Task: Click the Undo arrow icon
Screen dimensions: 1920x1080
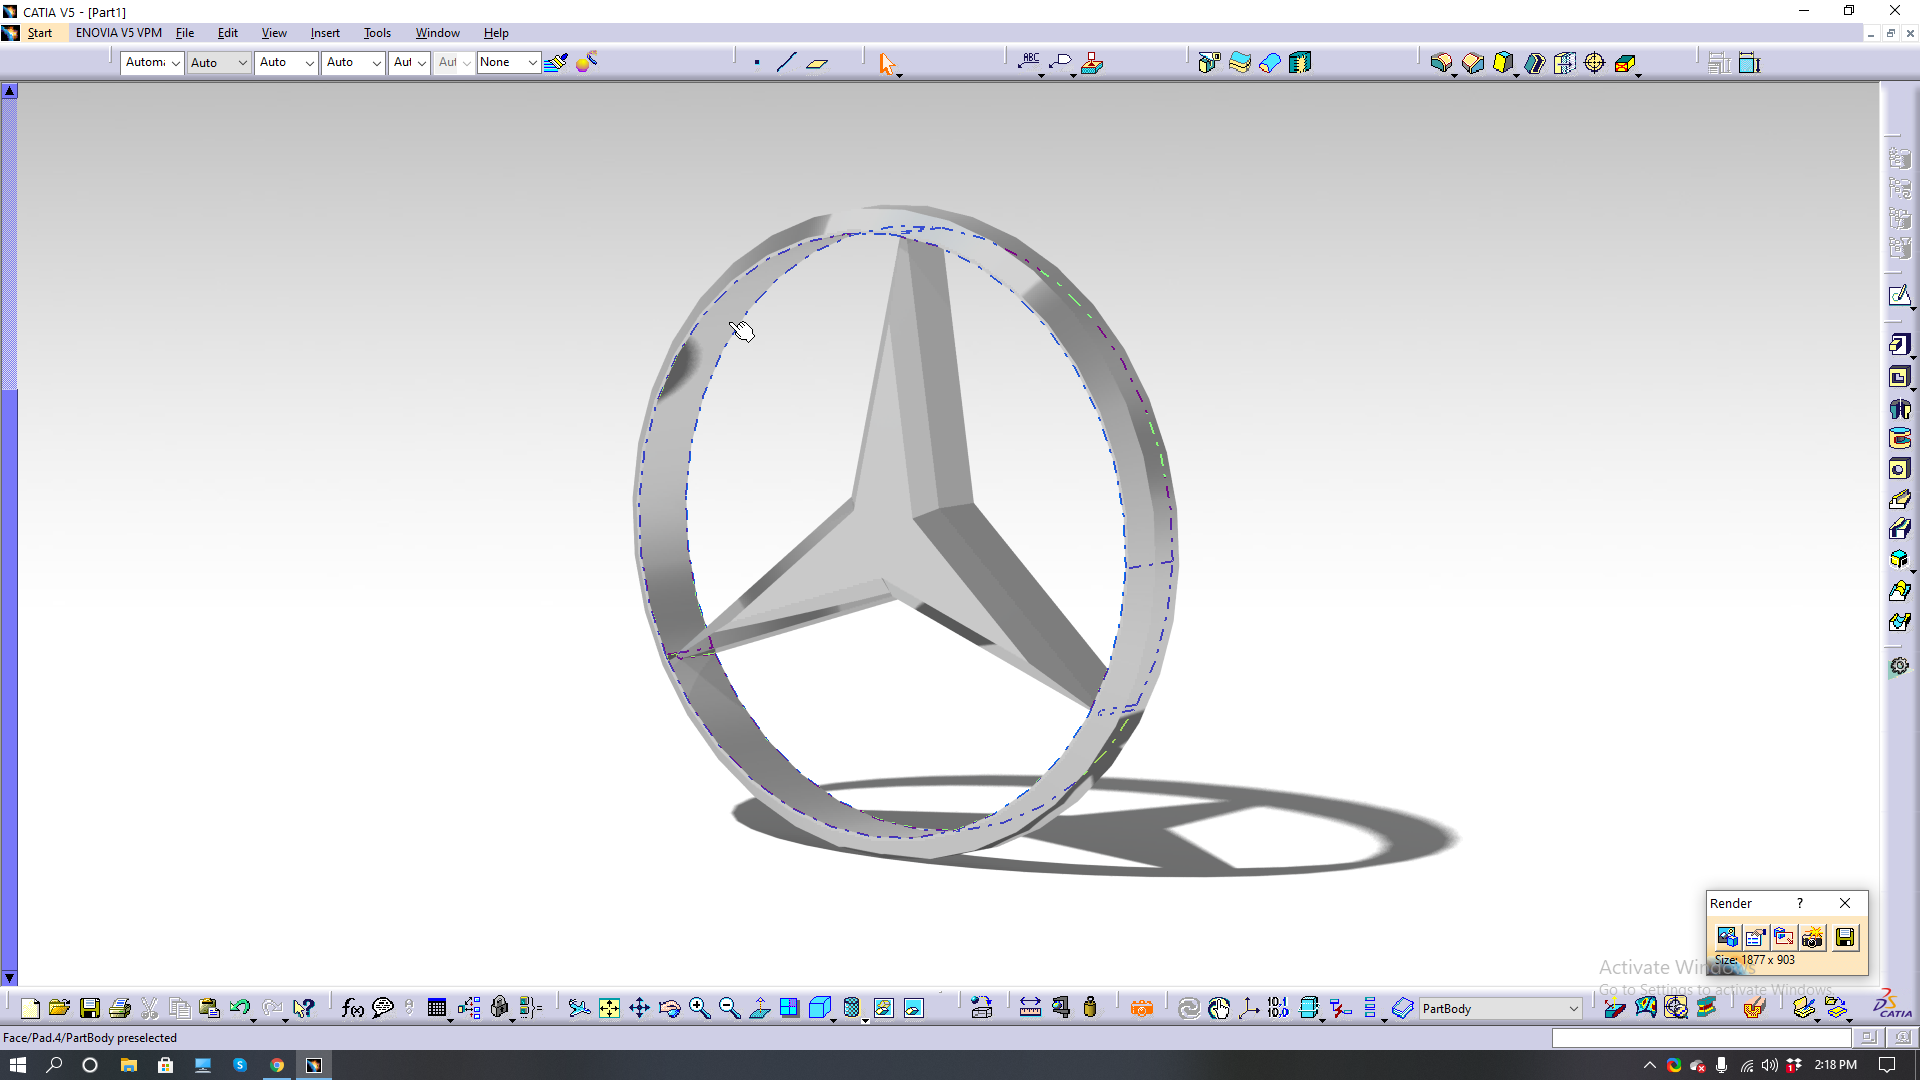Action: (239, 1008)
